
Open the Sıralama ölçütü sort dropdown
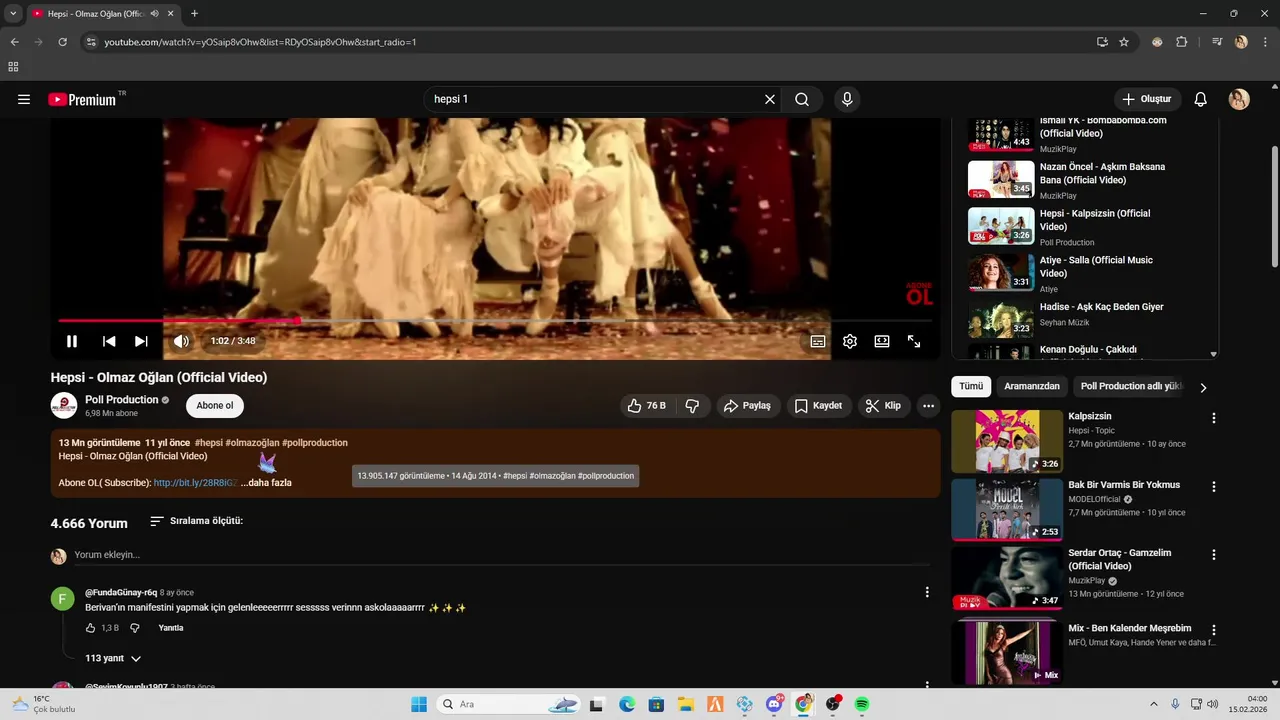pos(196,521)
